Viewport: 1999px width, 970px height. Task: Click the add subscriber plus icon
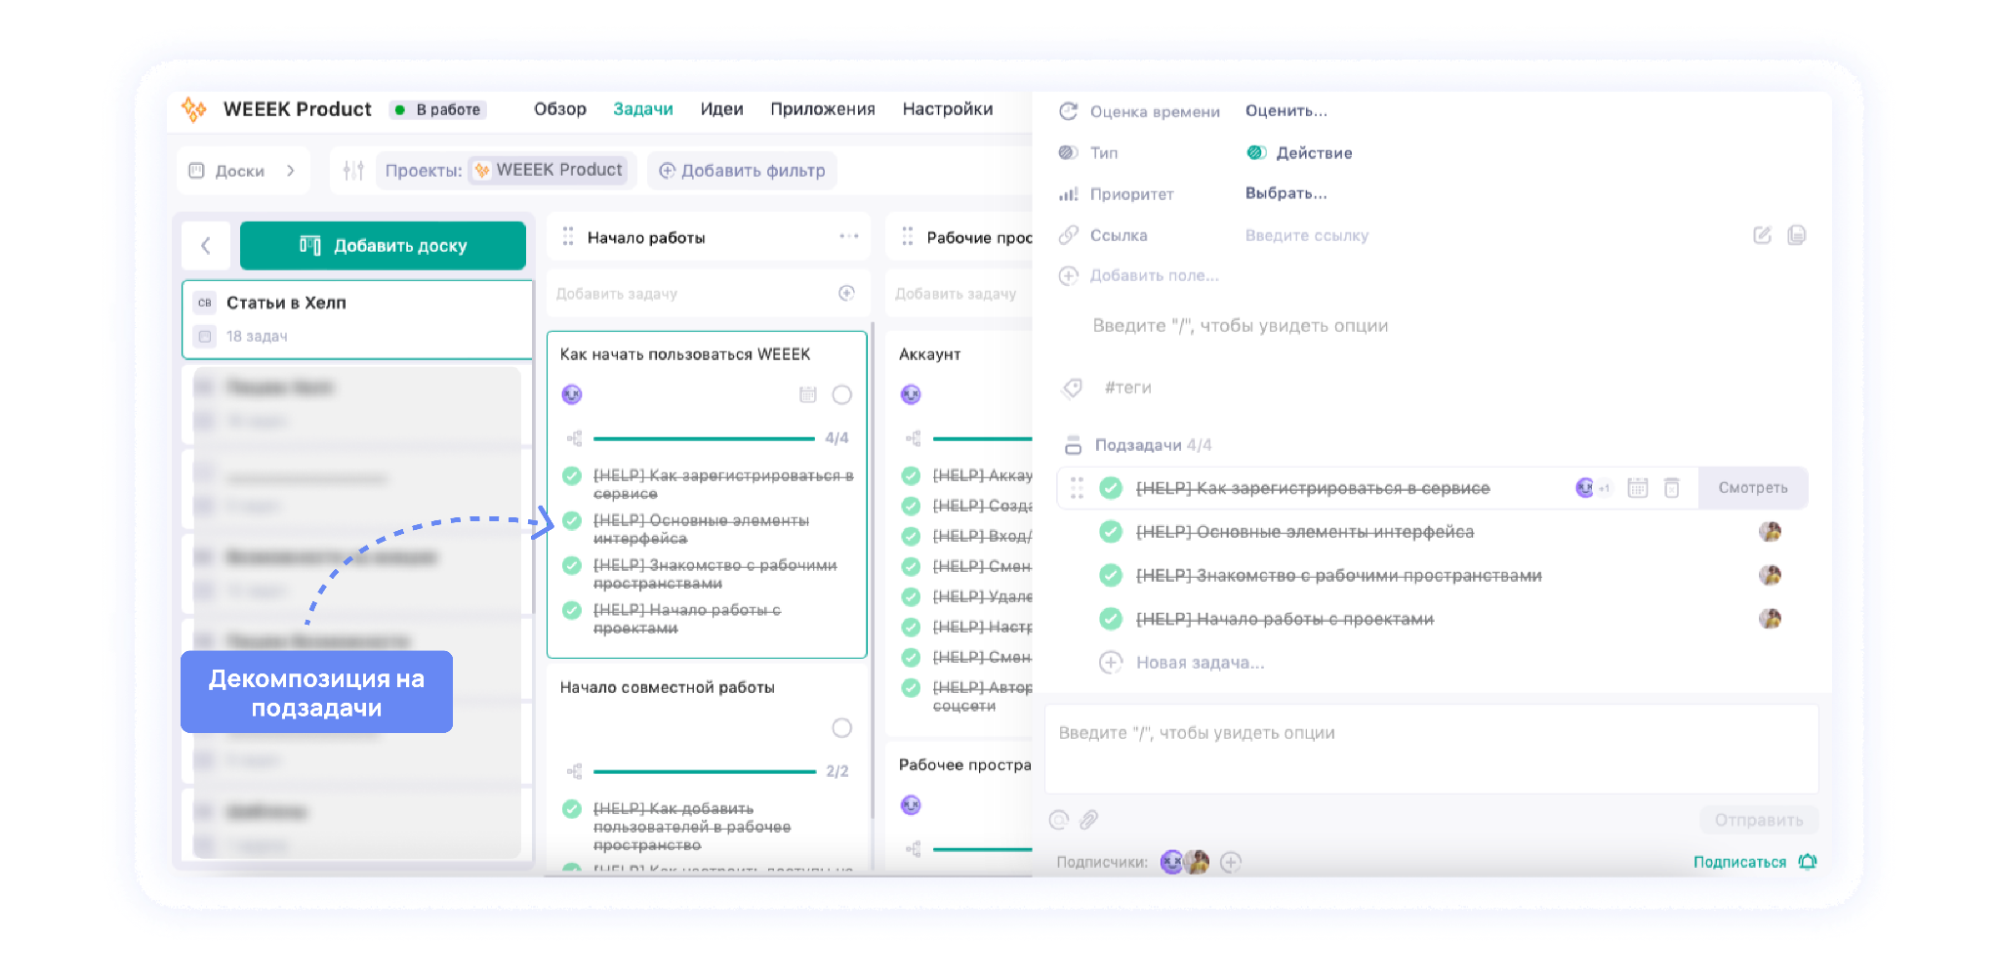[1231, 862]
